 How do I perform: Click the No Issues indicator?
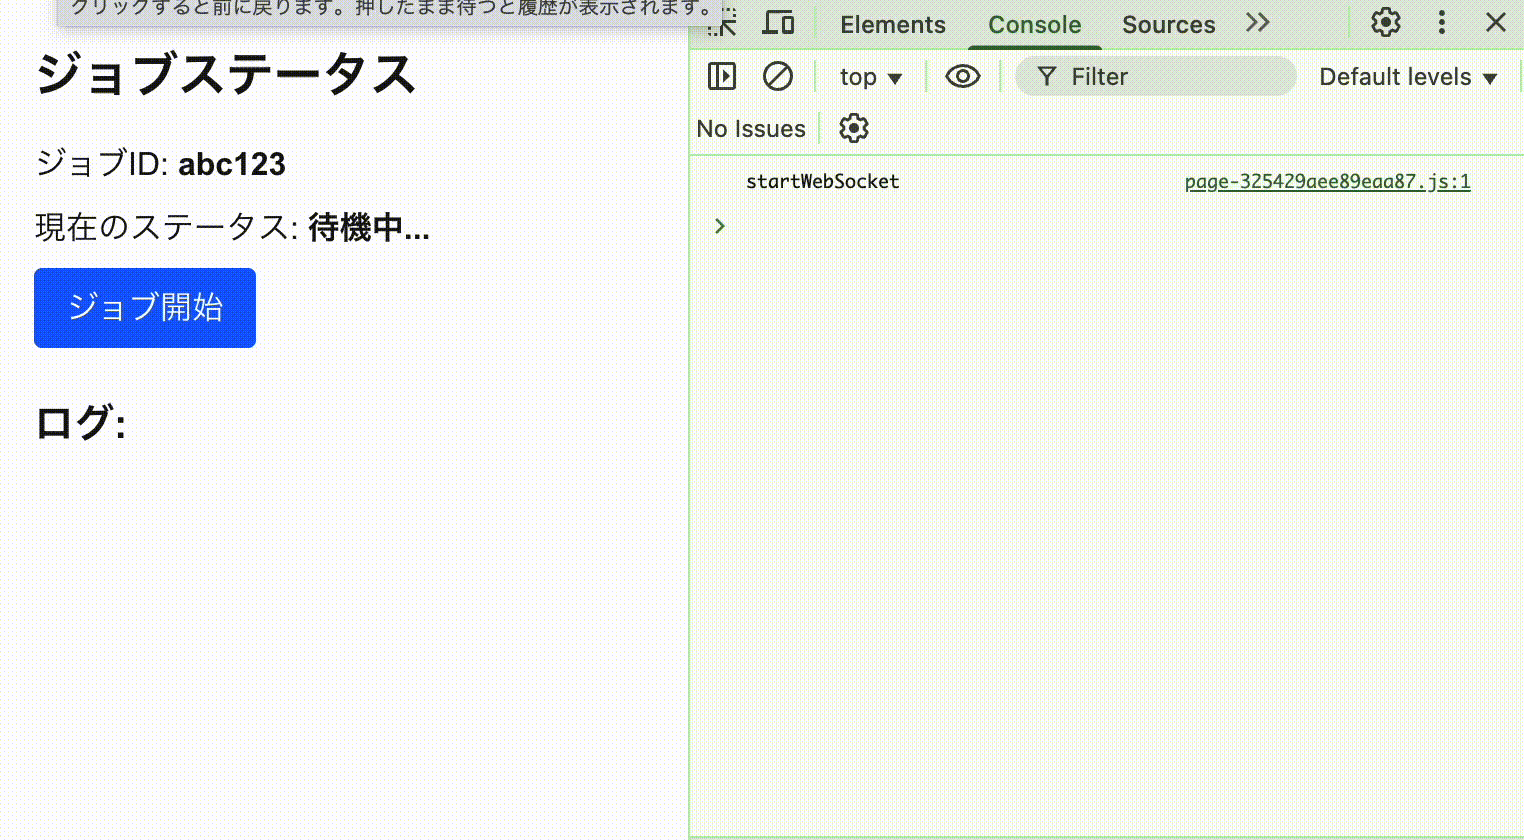[x=751, y=129]
